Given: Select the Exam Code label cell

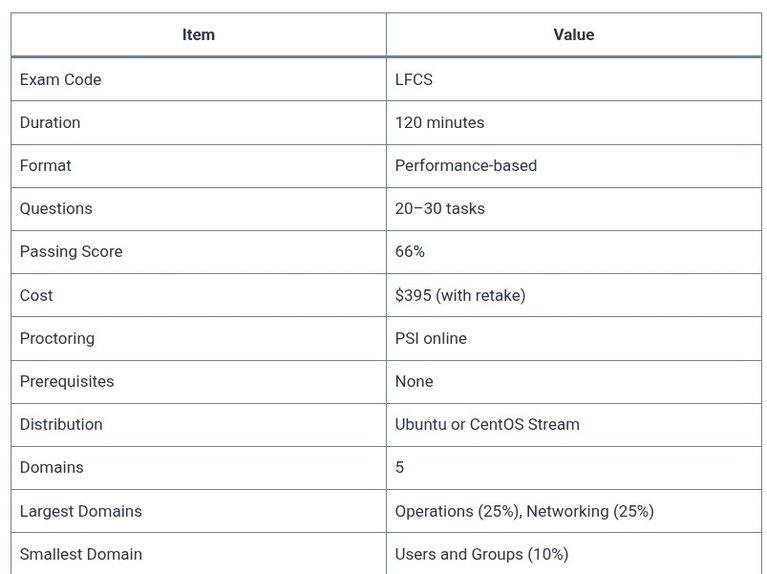Looking at the screenshot, I should 61,79.
